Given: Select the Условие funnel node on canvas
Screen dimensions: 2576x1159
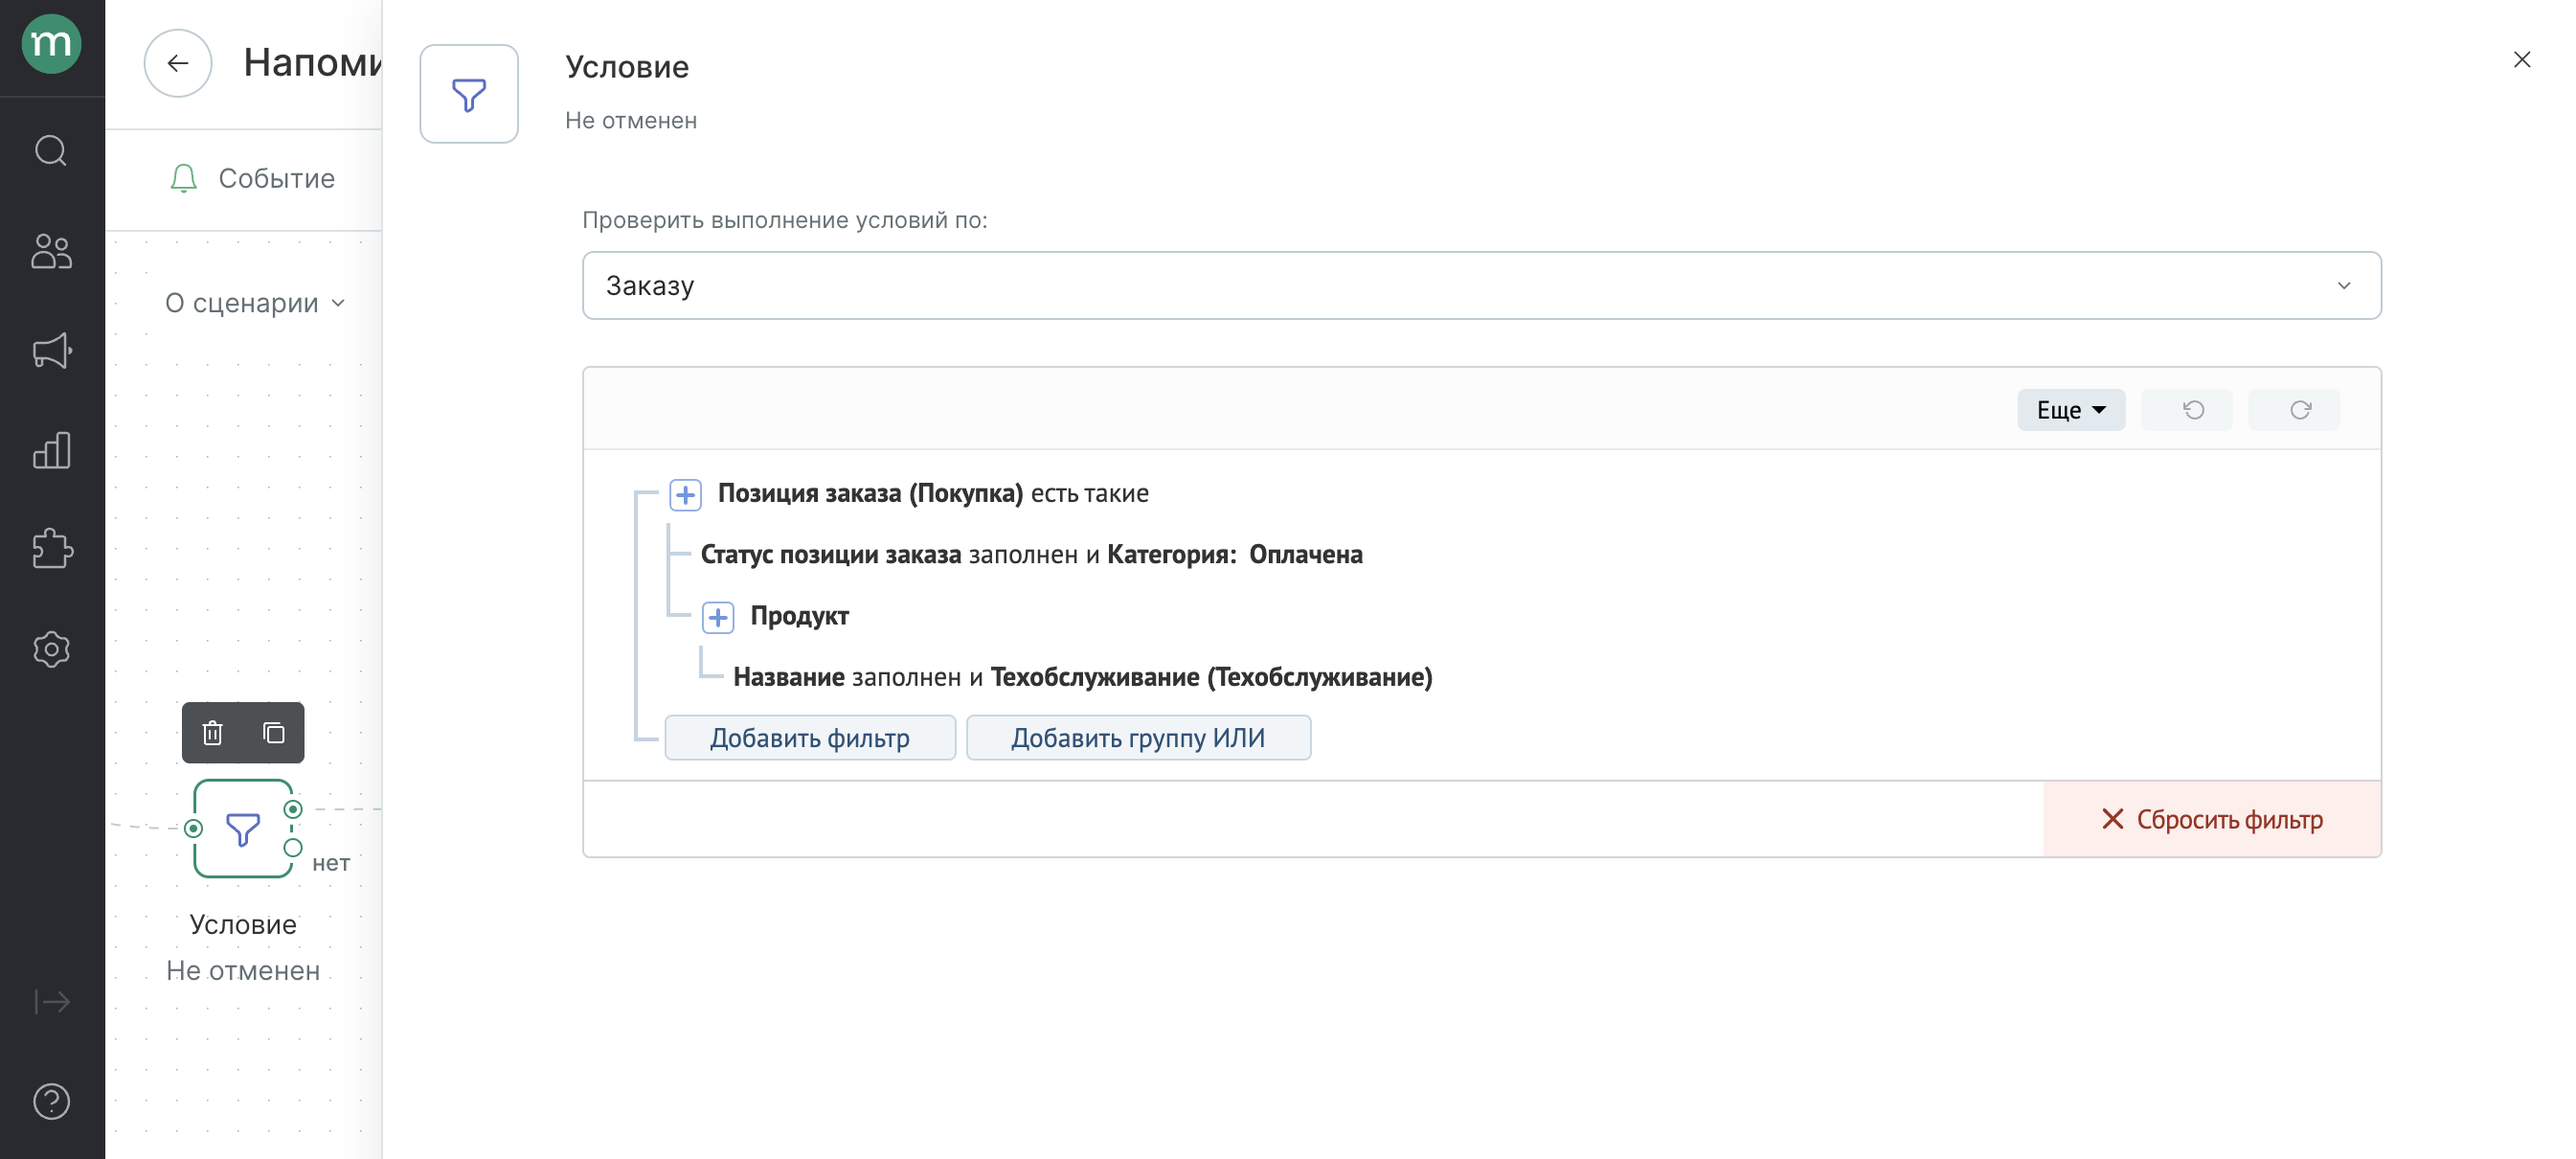Looking at the screenshot, I should 242,829.
